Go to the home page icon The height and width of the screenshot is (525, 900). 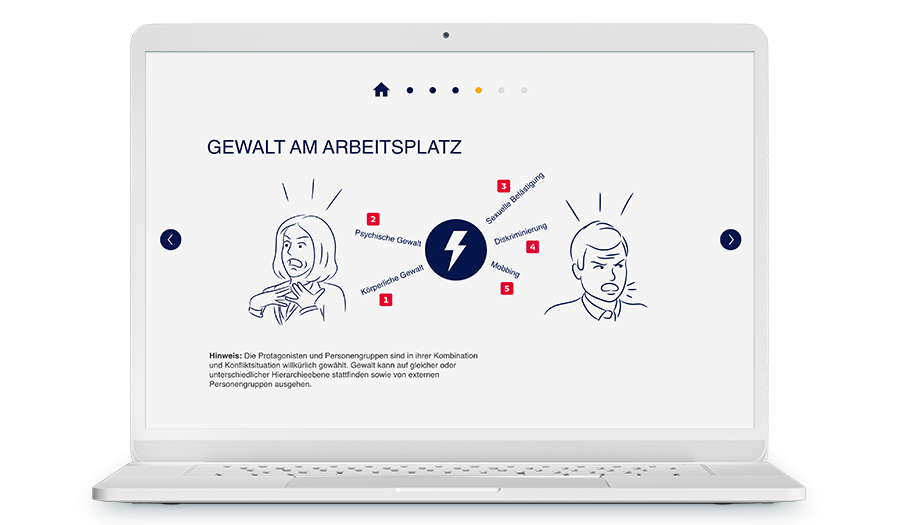point(381,90)
